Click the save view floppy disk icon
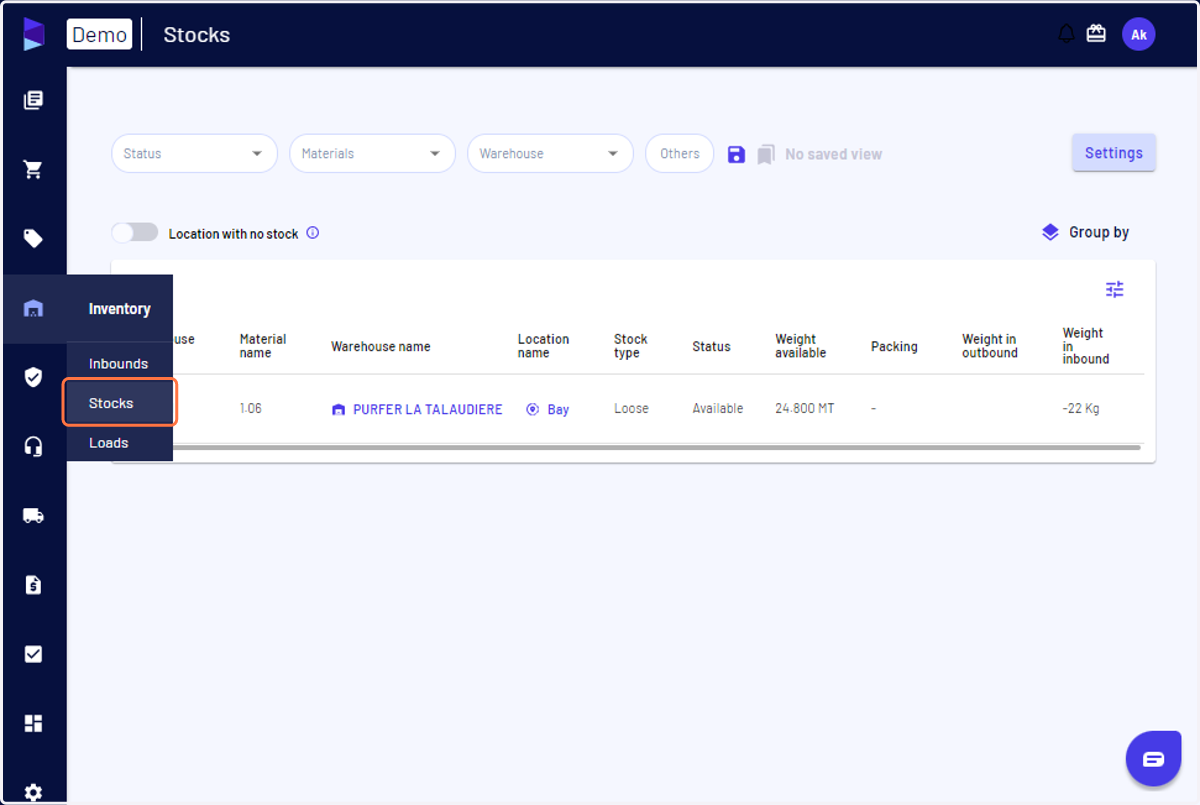Viewport: 1200px width, 805px height. (736, 154)
